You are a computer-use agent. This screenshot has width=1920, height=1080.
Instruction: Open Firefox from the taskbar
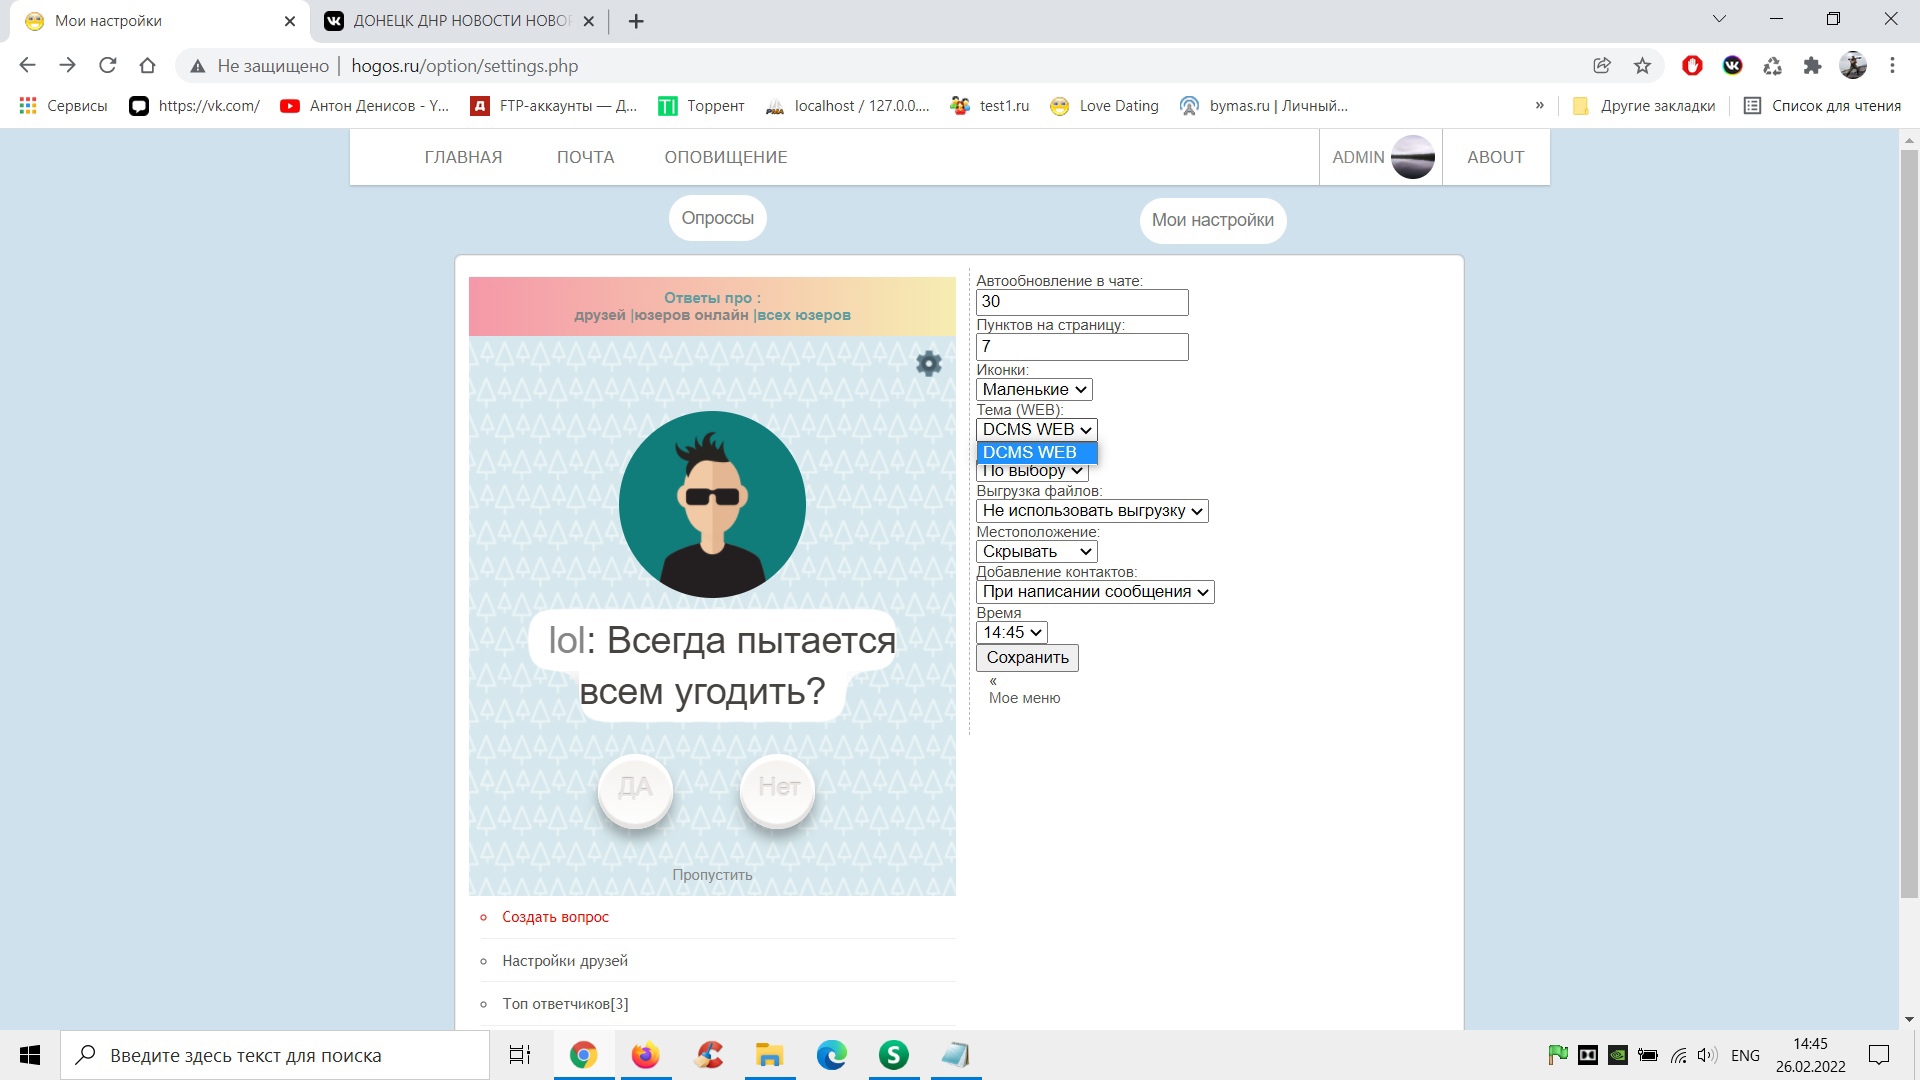tap(645, 1055)
